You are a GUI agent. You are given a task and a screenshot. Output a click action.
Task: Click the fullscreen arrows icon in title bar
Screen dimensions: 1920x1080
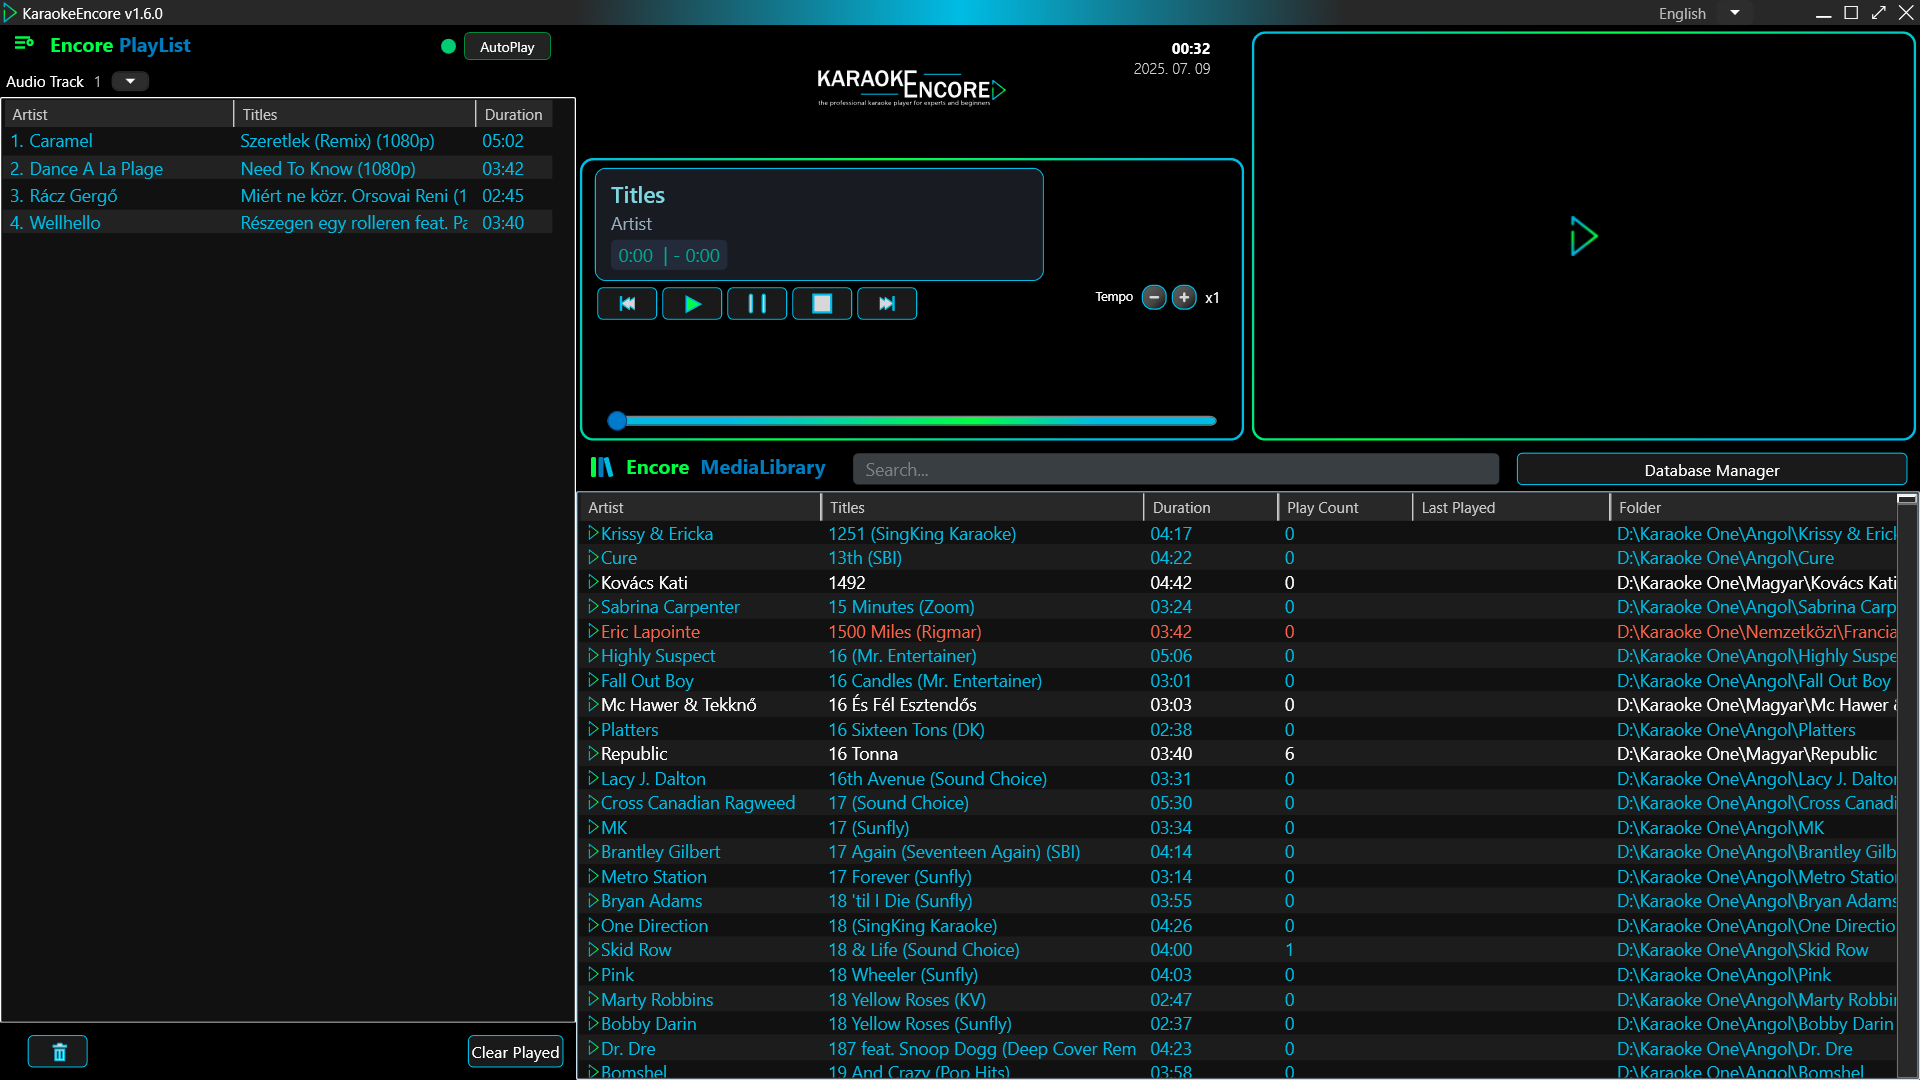point(1878,13)
